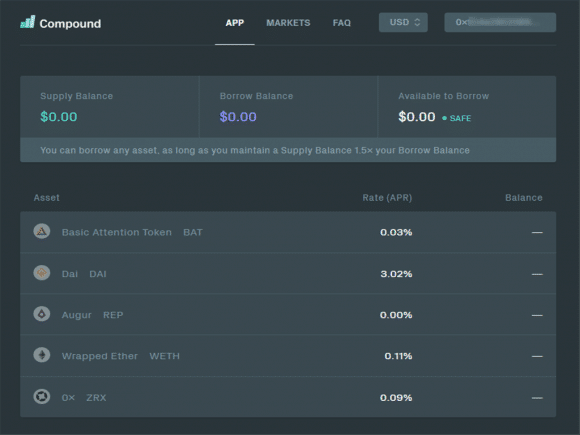Click the Supply Balance label
This screenshot has height=435, width=580.
click(77, 96)
